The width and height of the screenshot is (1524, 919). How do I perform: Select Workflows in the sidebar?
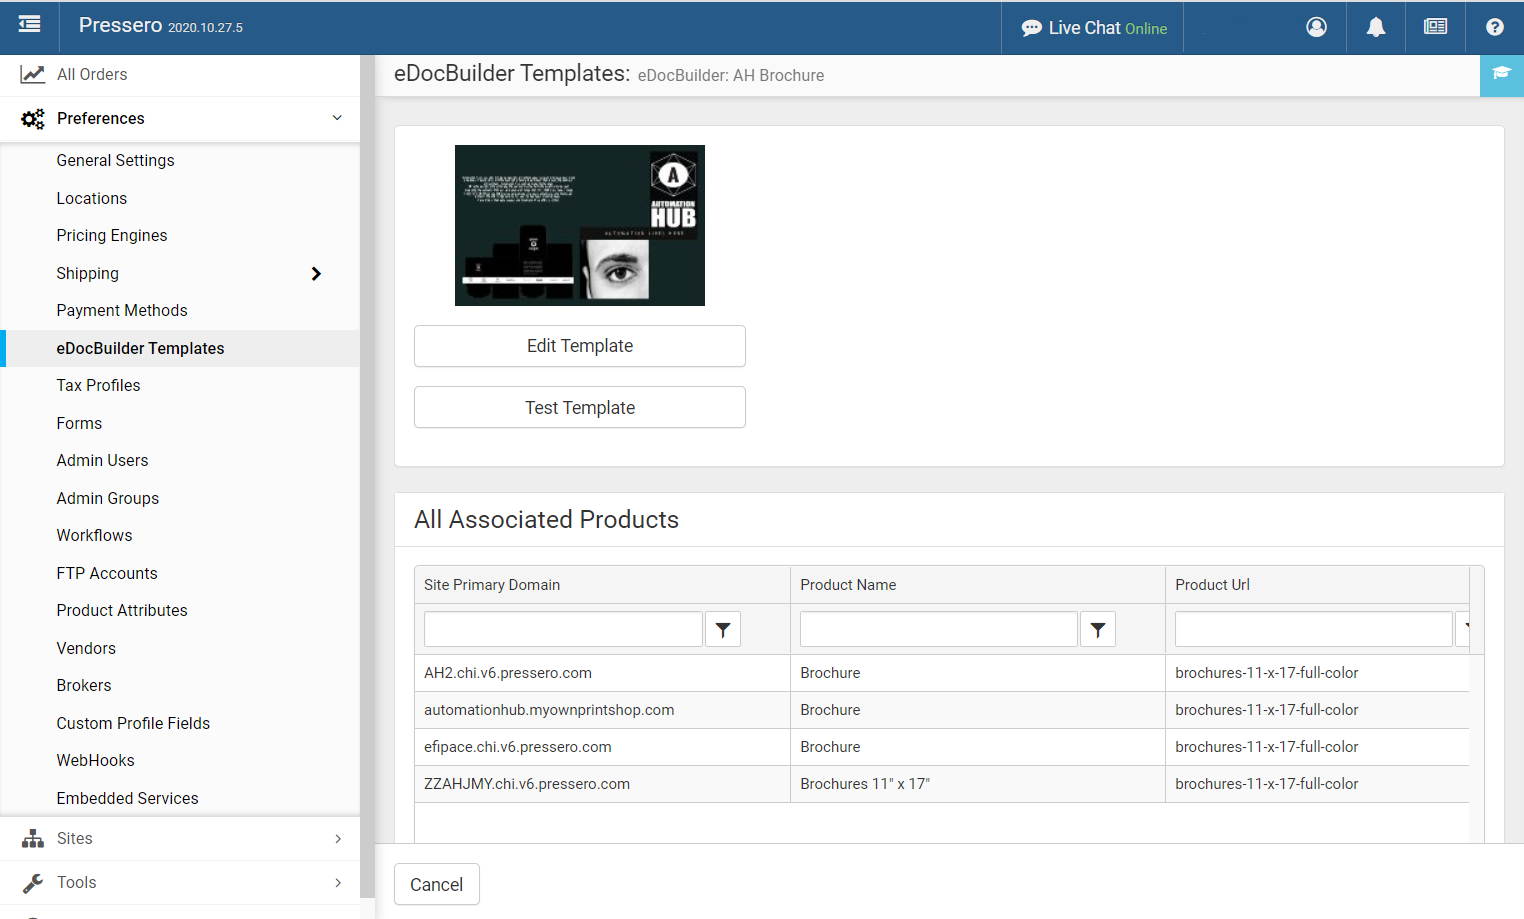94,535
